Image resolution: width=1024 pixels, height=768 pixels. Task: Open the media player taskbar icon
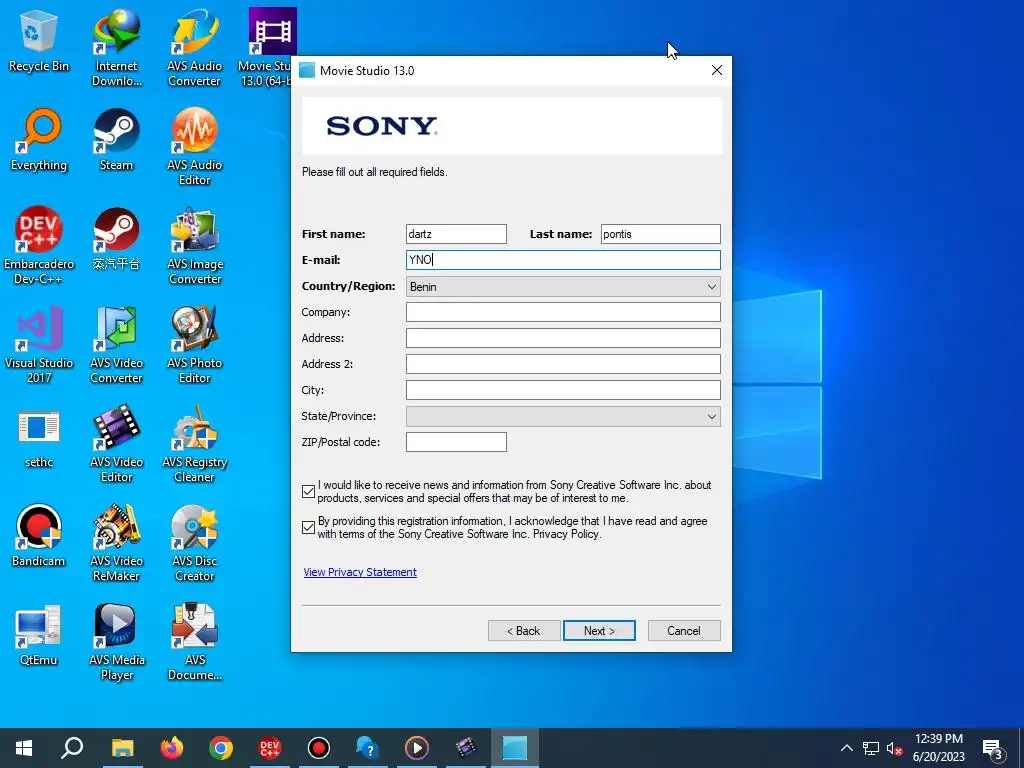[417, 748]
